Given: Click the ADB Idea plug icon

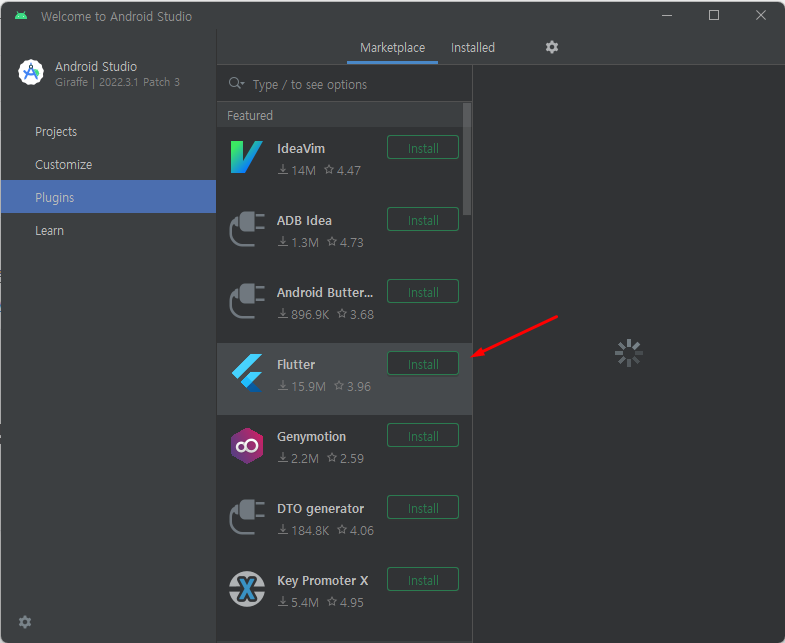Looking at the screenshot, I should point(246,229).
